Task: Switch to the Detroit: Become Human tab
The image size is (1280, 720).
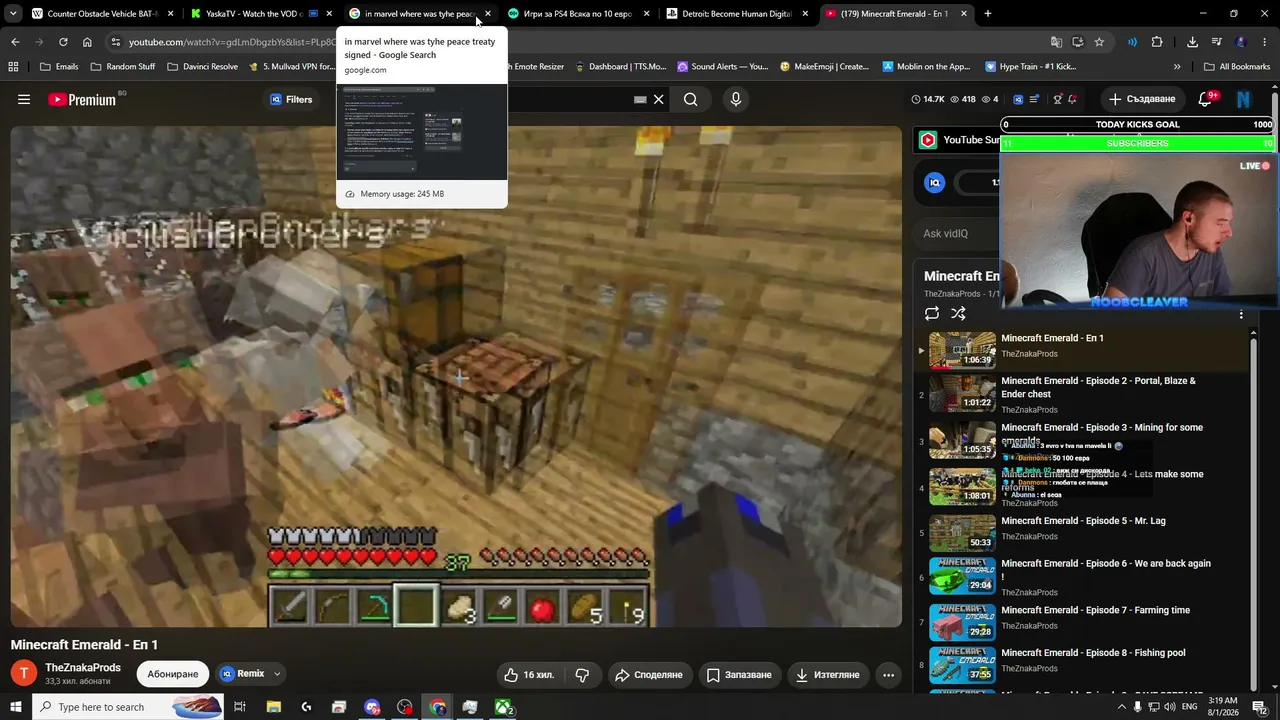Action: click(737, 14)
